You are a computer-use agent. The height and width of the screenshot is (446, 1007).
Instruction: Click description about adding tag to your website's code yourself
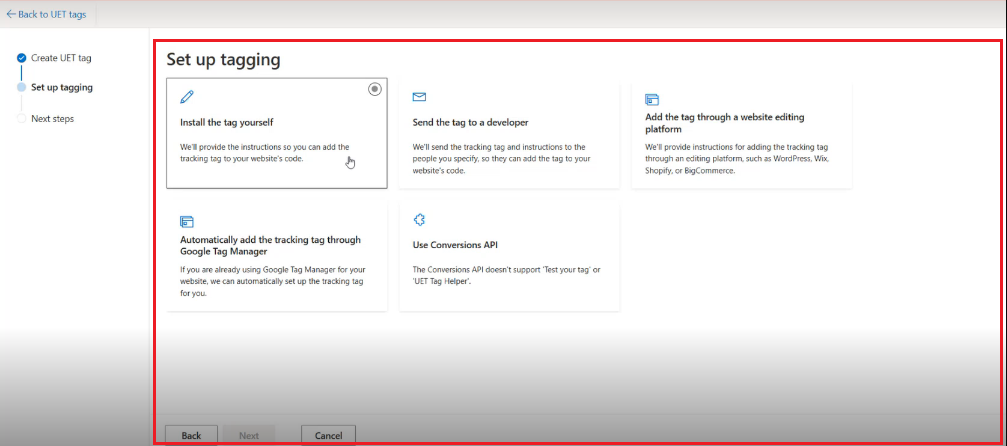[x=265, y=153]
